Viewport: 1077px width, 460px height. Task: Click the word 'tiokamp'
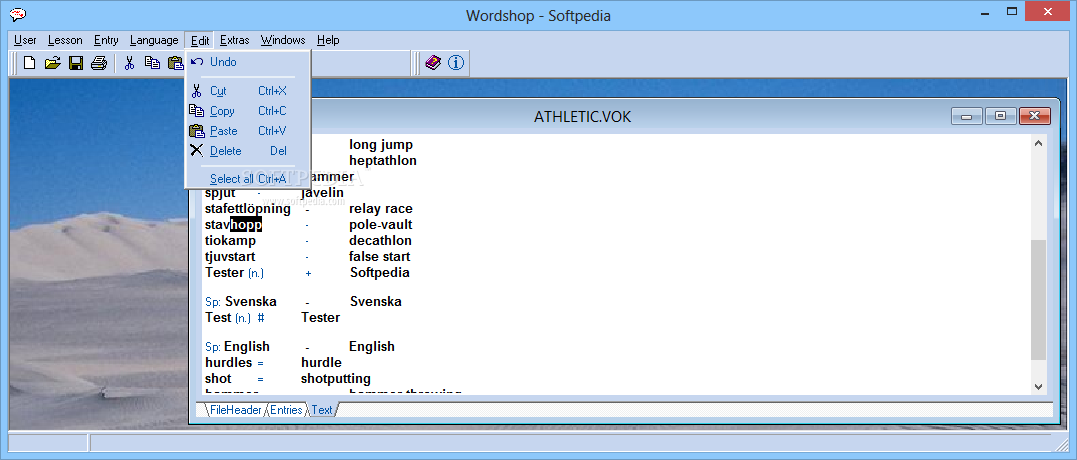230,241
